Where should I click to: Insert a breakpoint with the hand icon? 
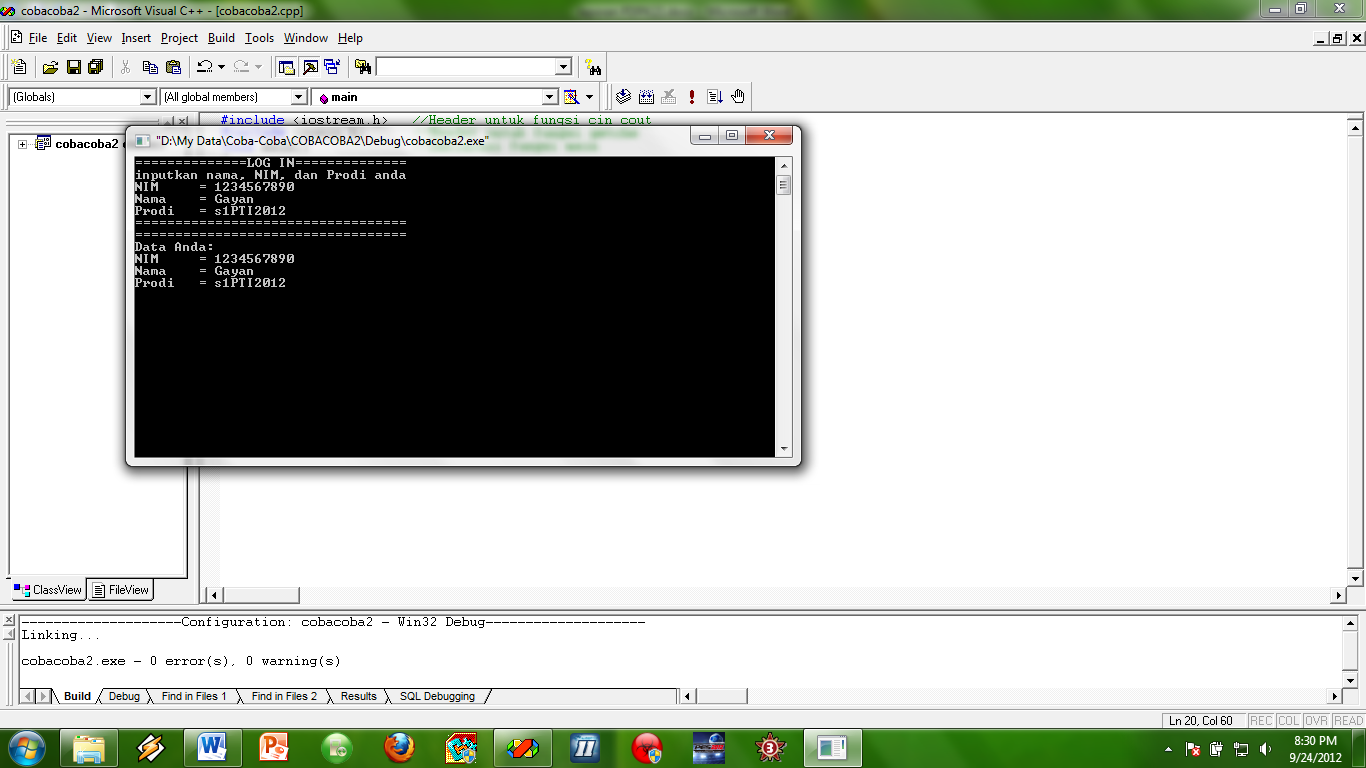click(x=736, y=96)
